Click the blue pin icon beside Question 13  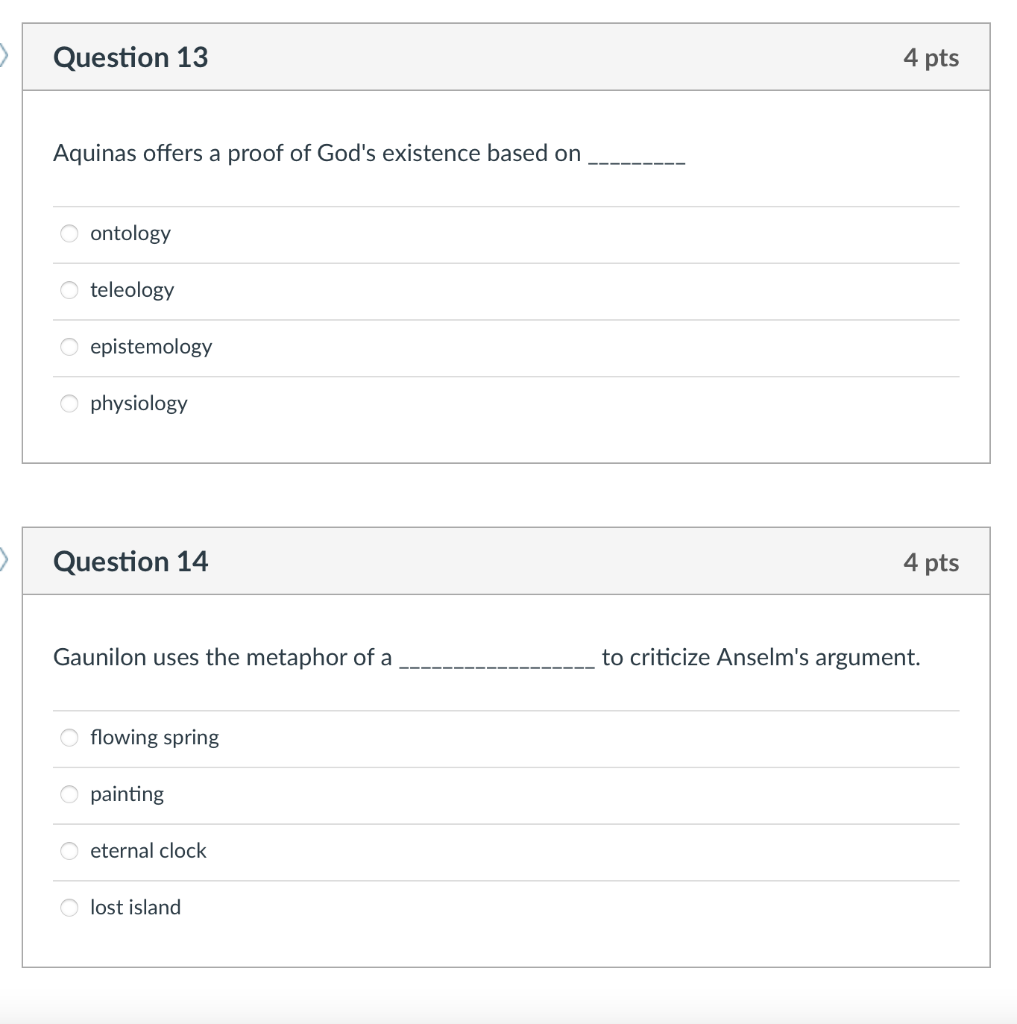click(4, 57)
